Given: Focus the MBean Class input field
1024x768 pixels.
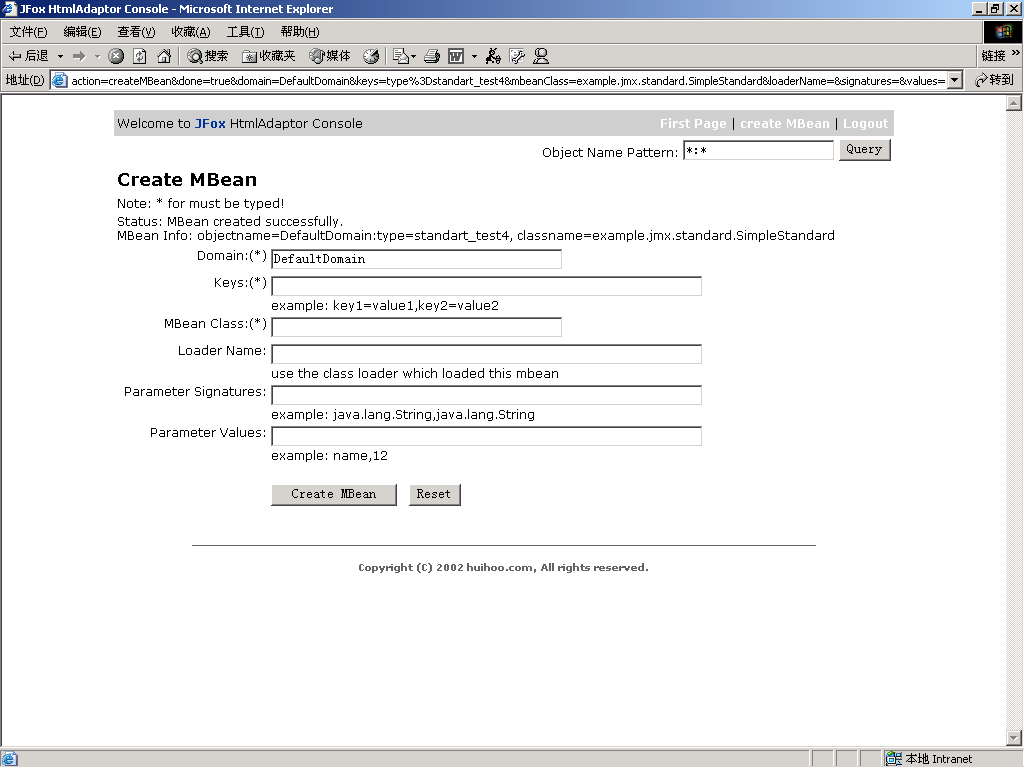Looking at the screenshot, I should (x=417, y=327).
